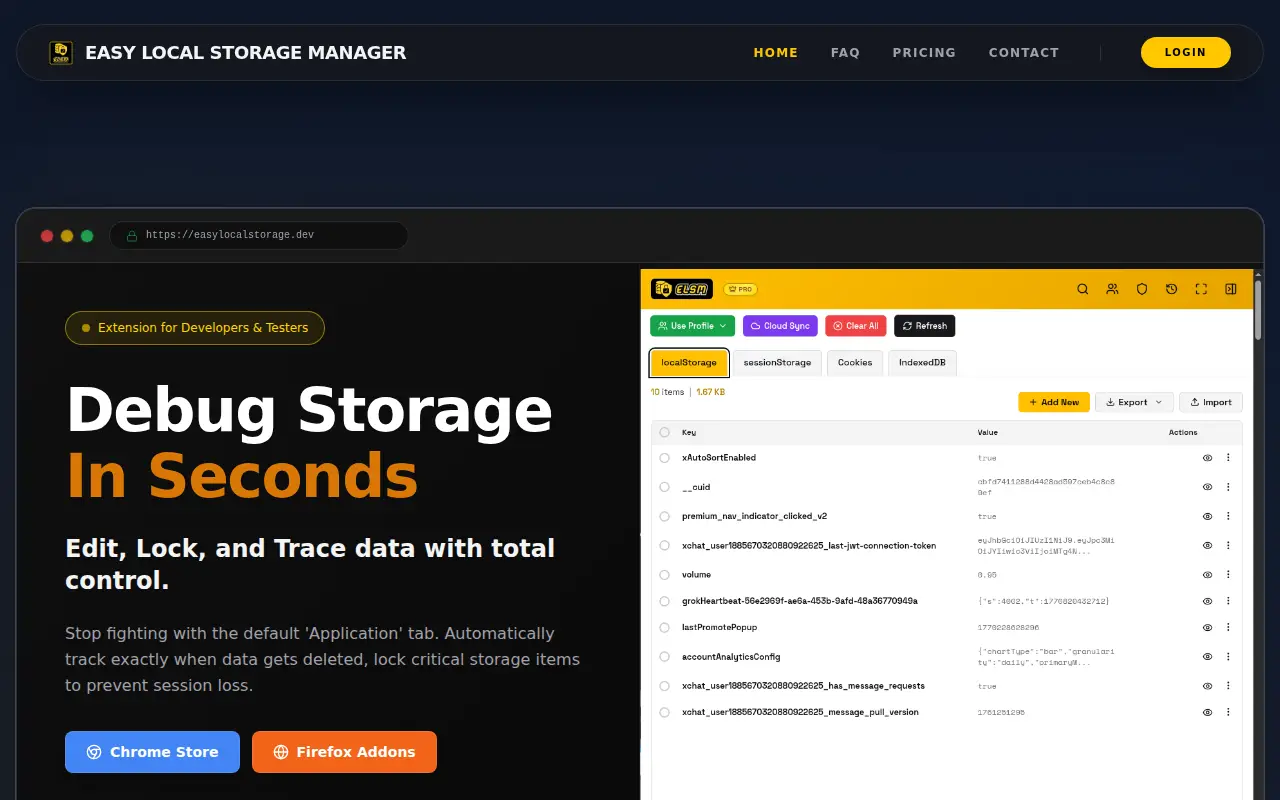Open kebab menu for grokHeartbeat row
This screenshot has width=1280, height=800.
pyautogui.click(x=1228, y=602)
